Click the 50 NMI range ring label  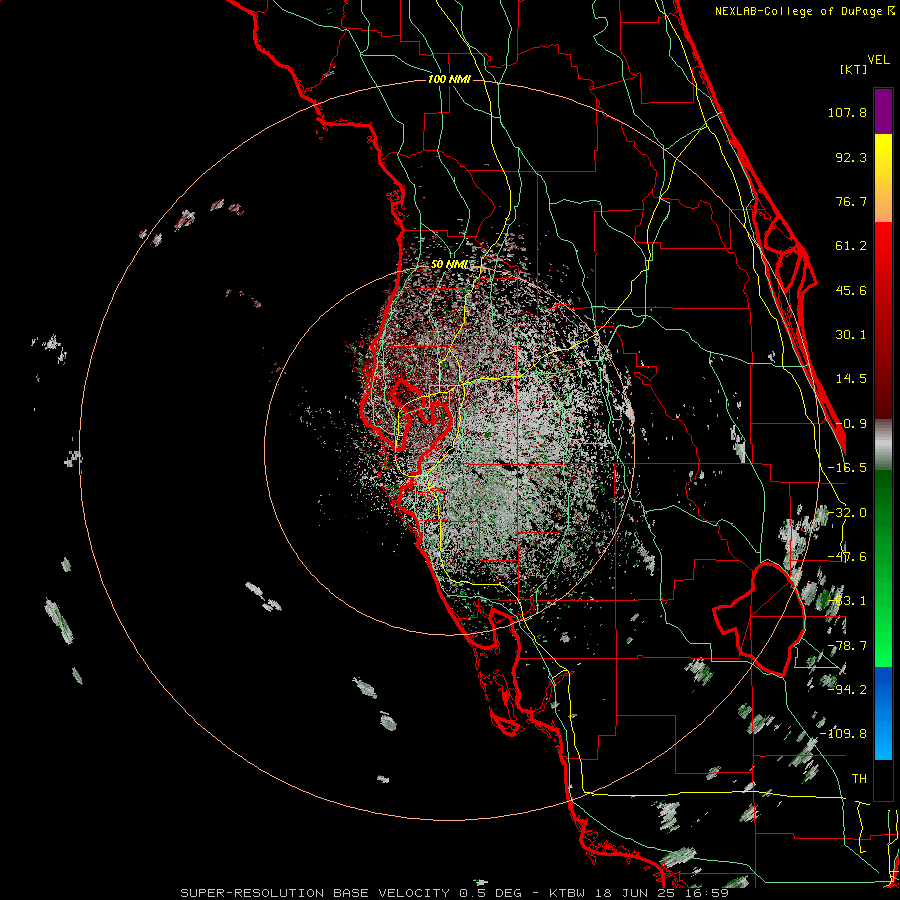point(449,265)
